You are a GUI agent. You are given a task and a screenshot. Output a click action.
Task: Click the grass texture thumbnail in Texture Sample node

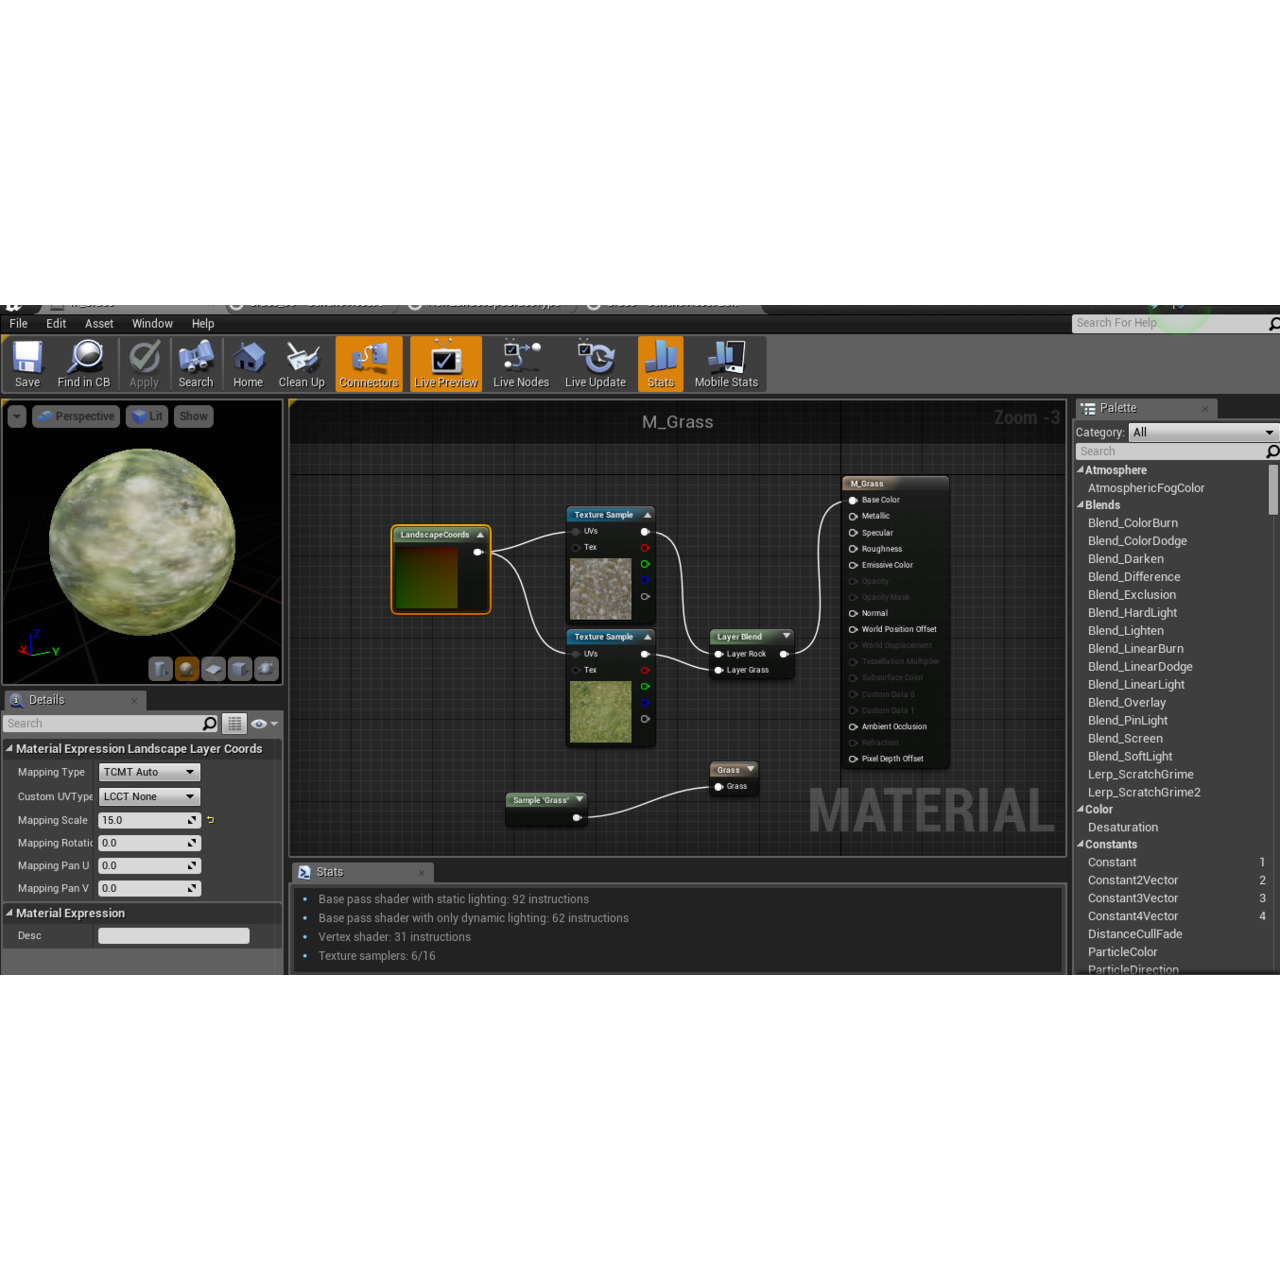point(600,712)
